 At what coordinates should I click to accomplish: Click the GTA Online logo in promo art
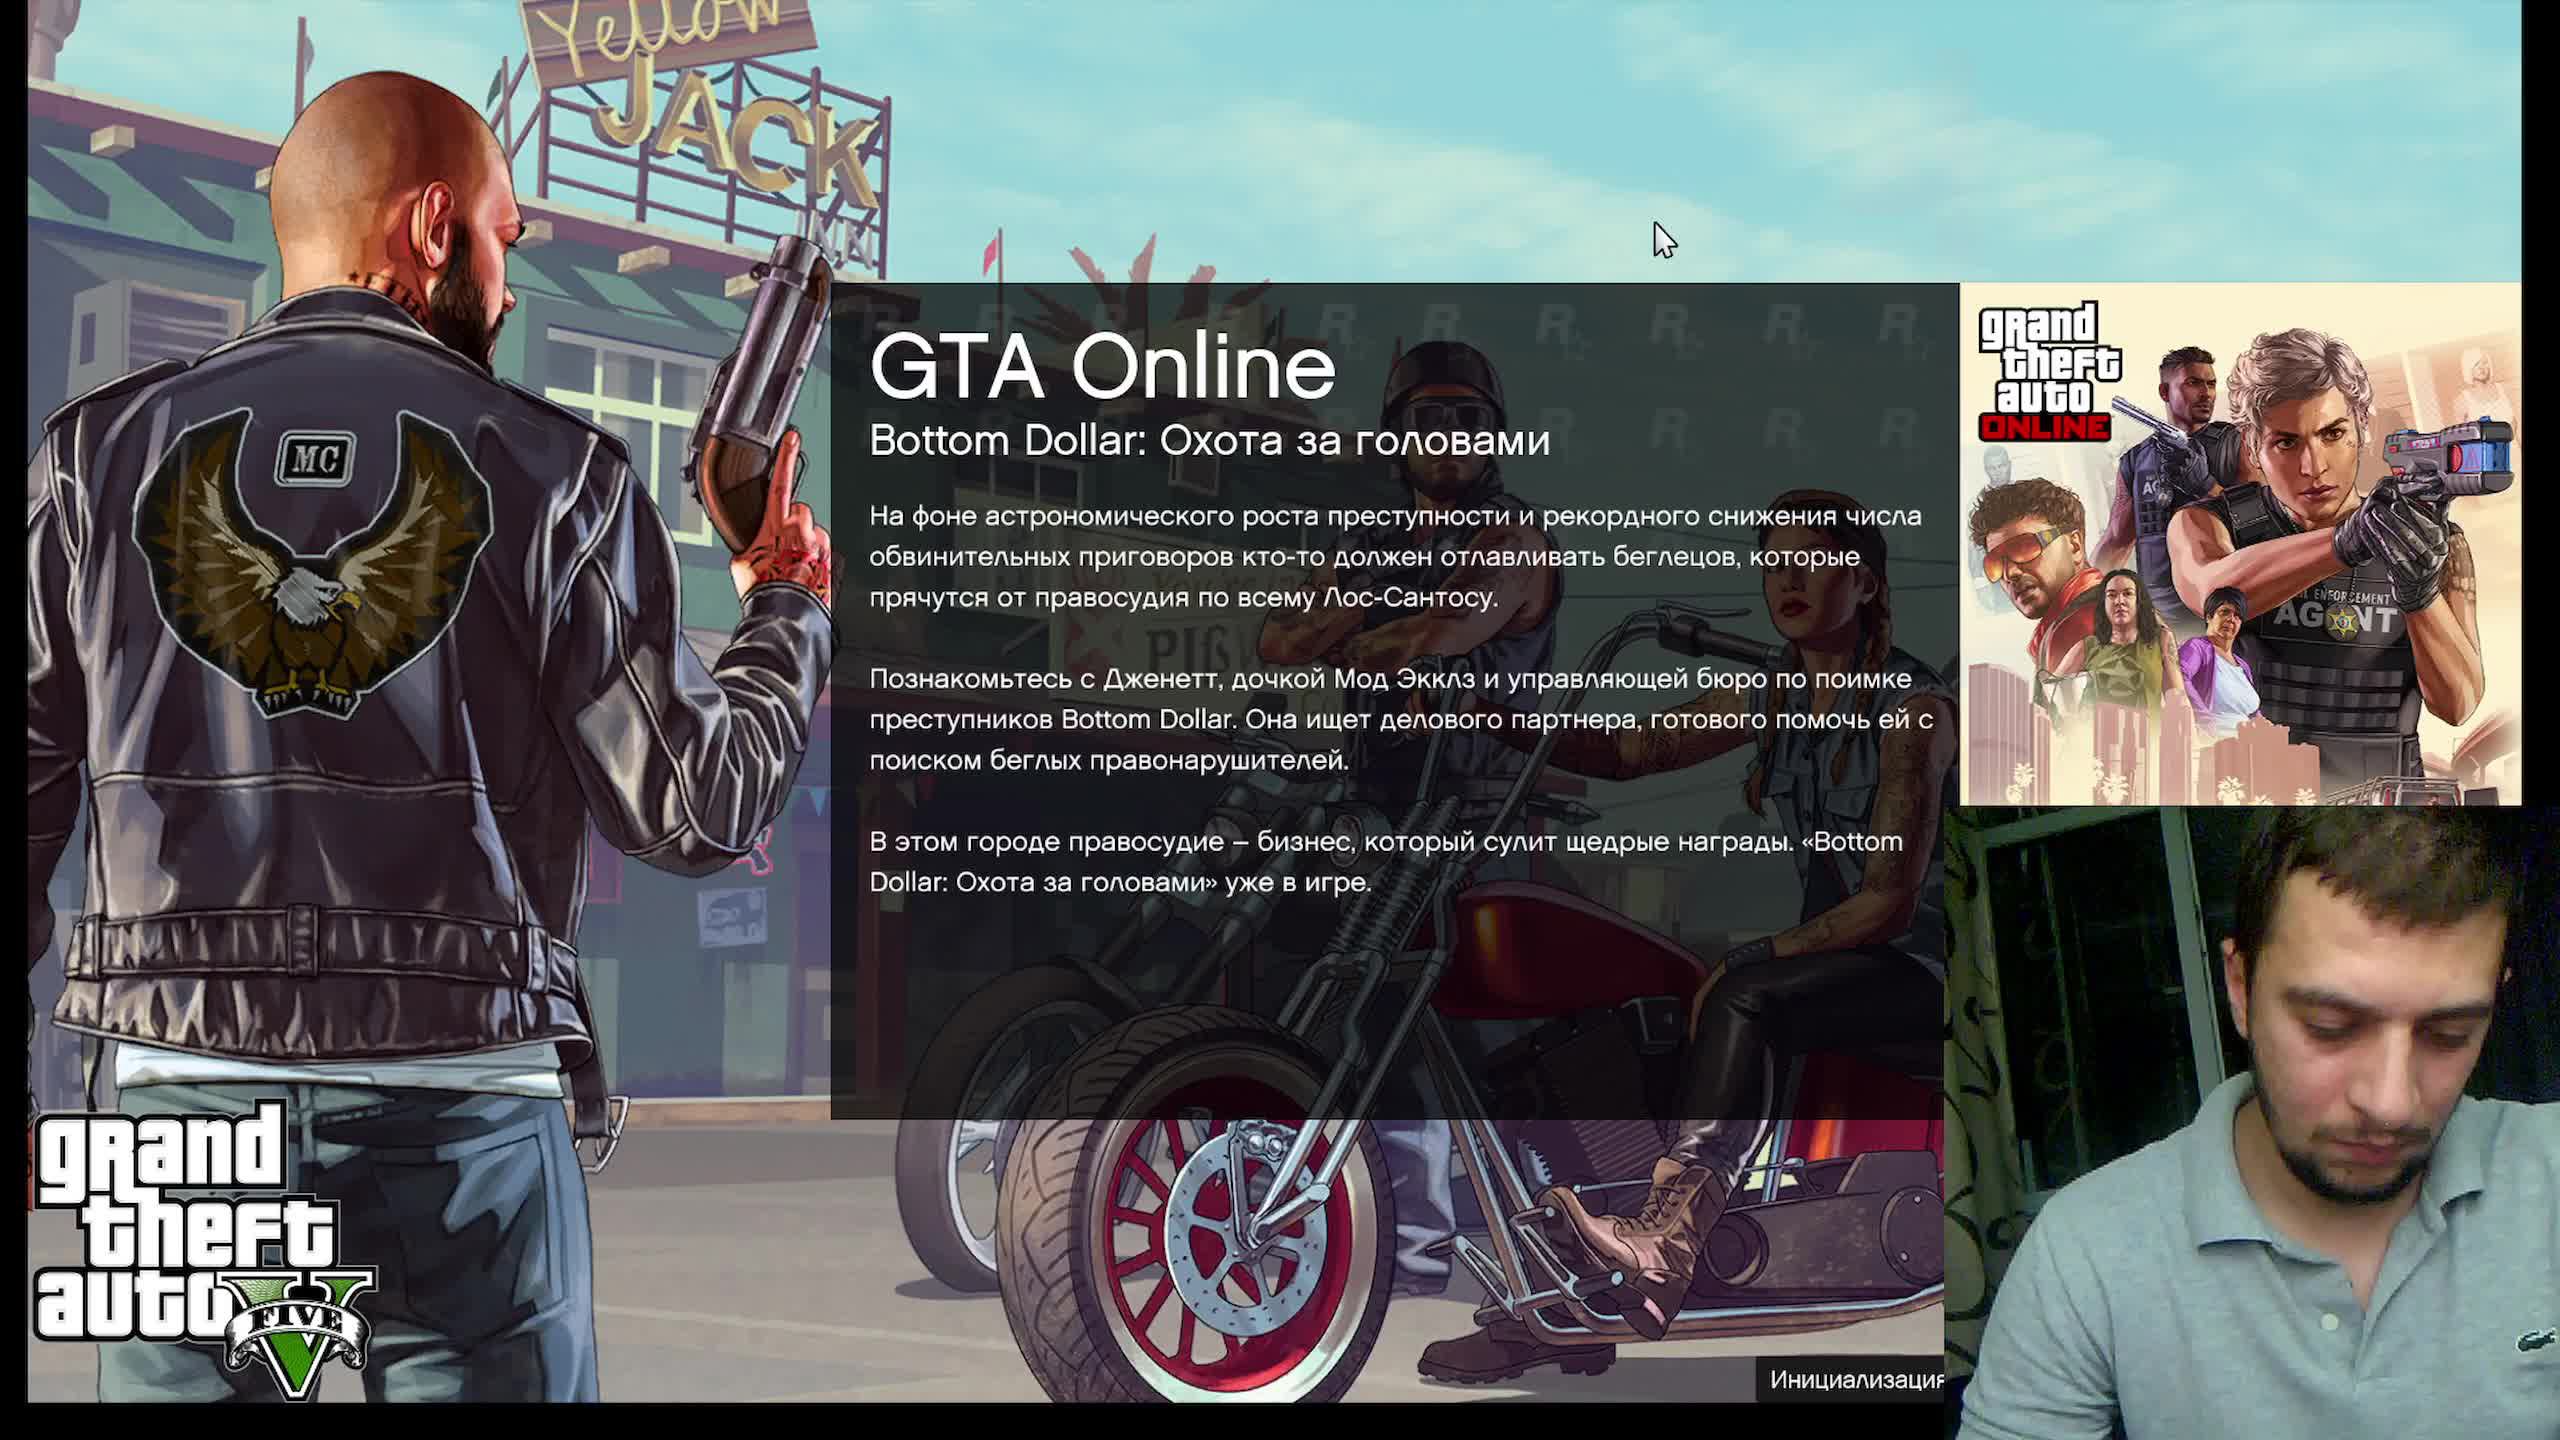[x=2048, y=372]
